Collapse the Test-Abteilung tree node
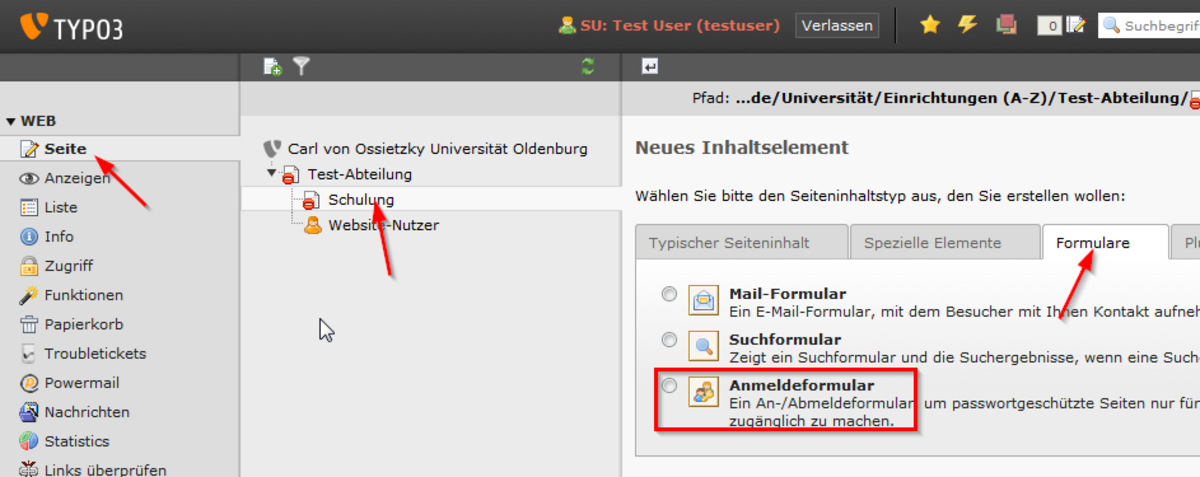The height and width of the screenshot is (477, 1200). [271, 174]
